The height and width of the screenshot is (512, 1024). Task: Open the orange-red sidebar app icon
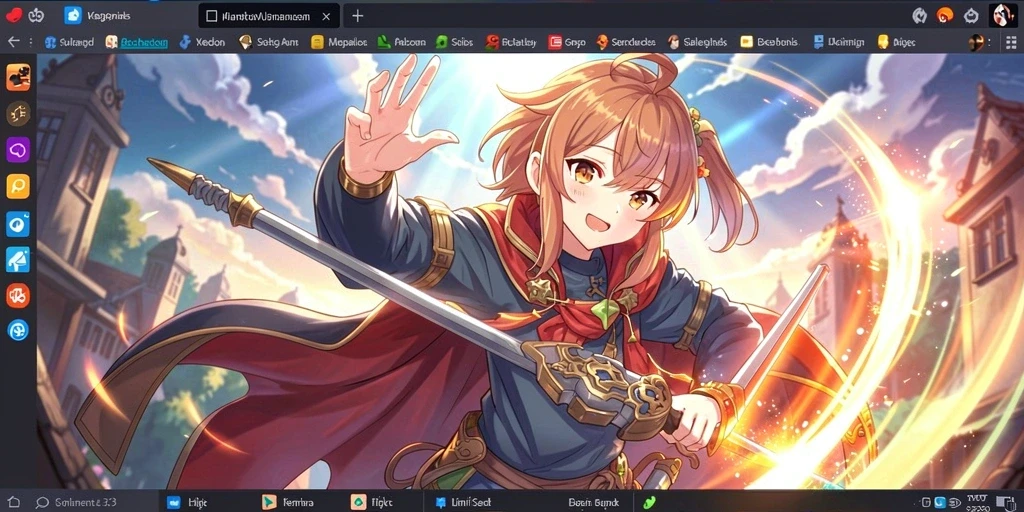(x=18, y=295)
